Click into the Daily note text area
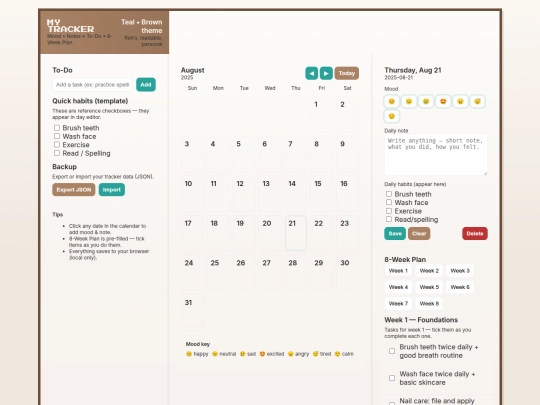Image resolution: width=540 pixels, height=405 pixels. (436, 155)
